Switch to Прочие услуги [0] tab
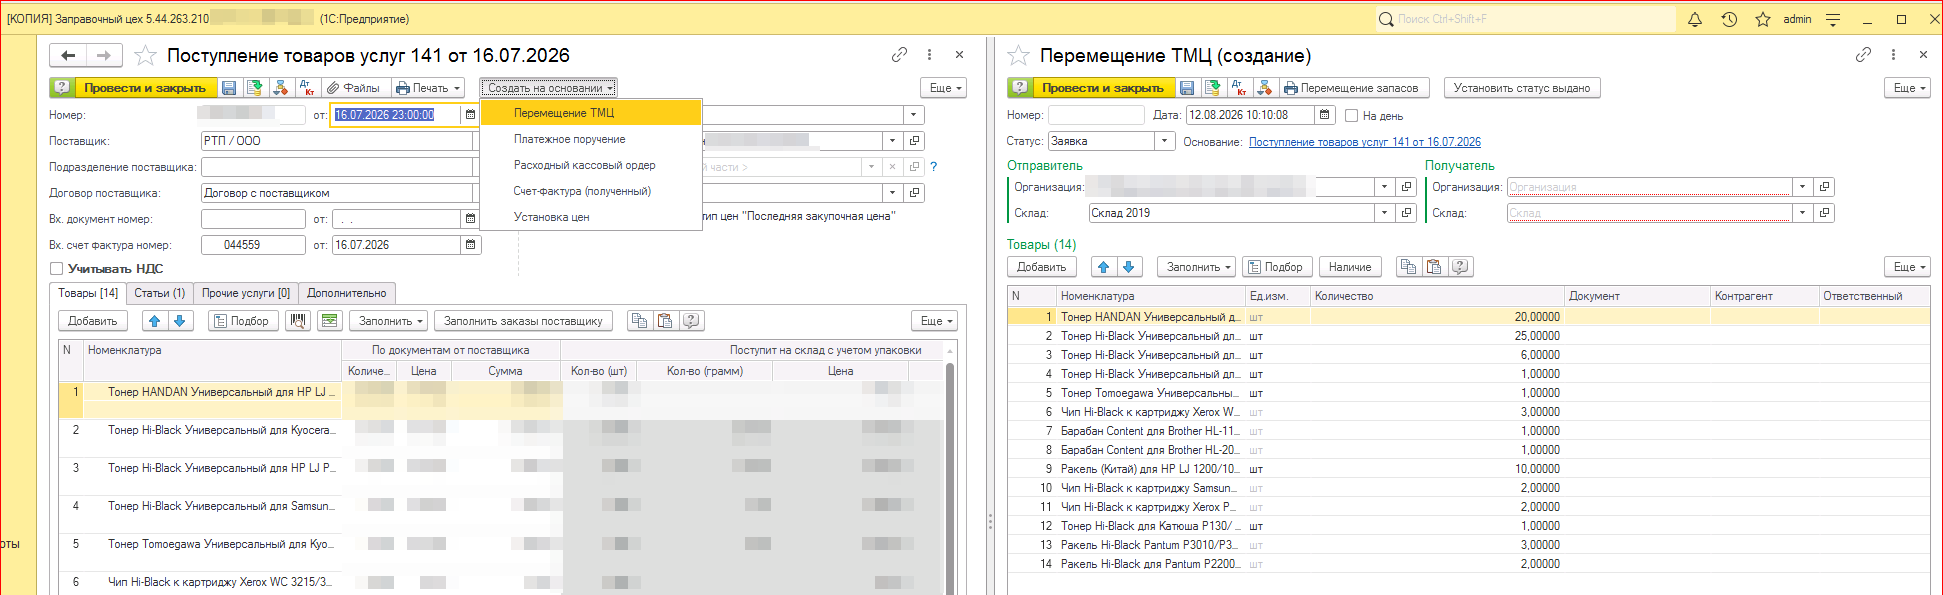This screenshot has height=595, width=1943. [x=246, y=293]
